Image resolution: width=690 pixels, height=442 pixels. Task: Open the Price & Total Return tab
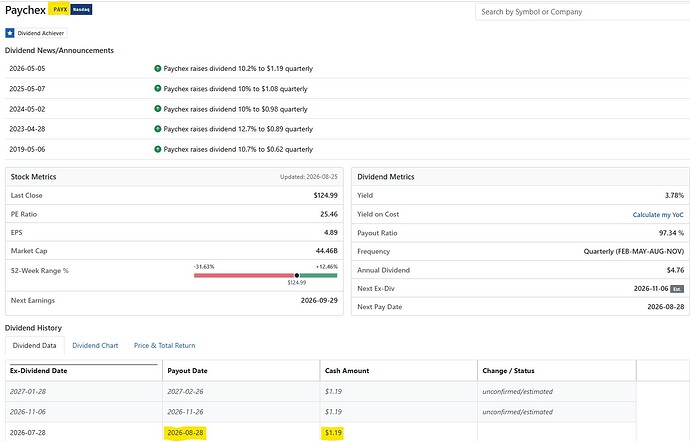click(165, 346)
